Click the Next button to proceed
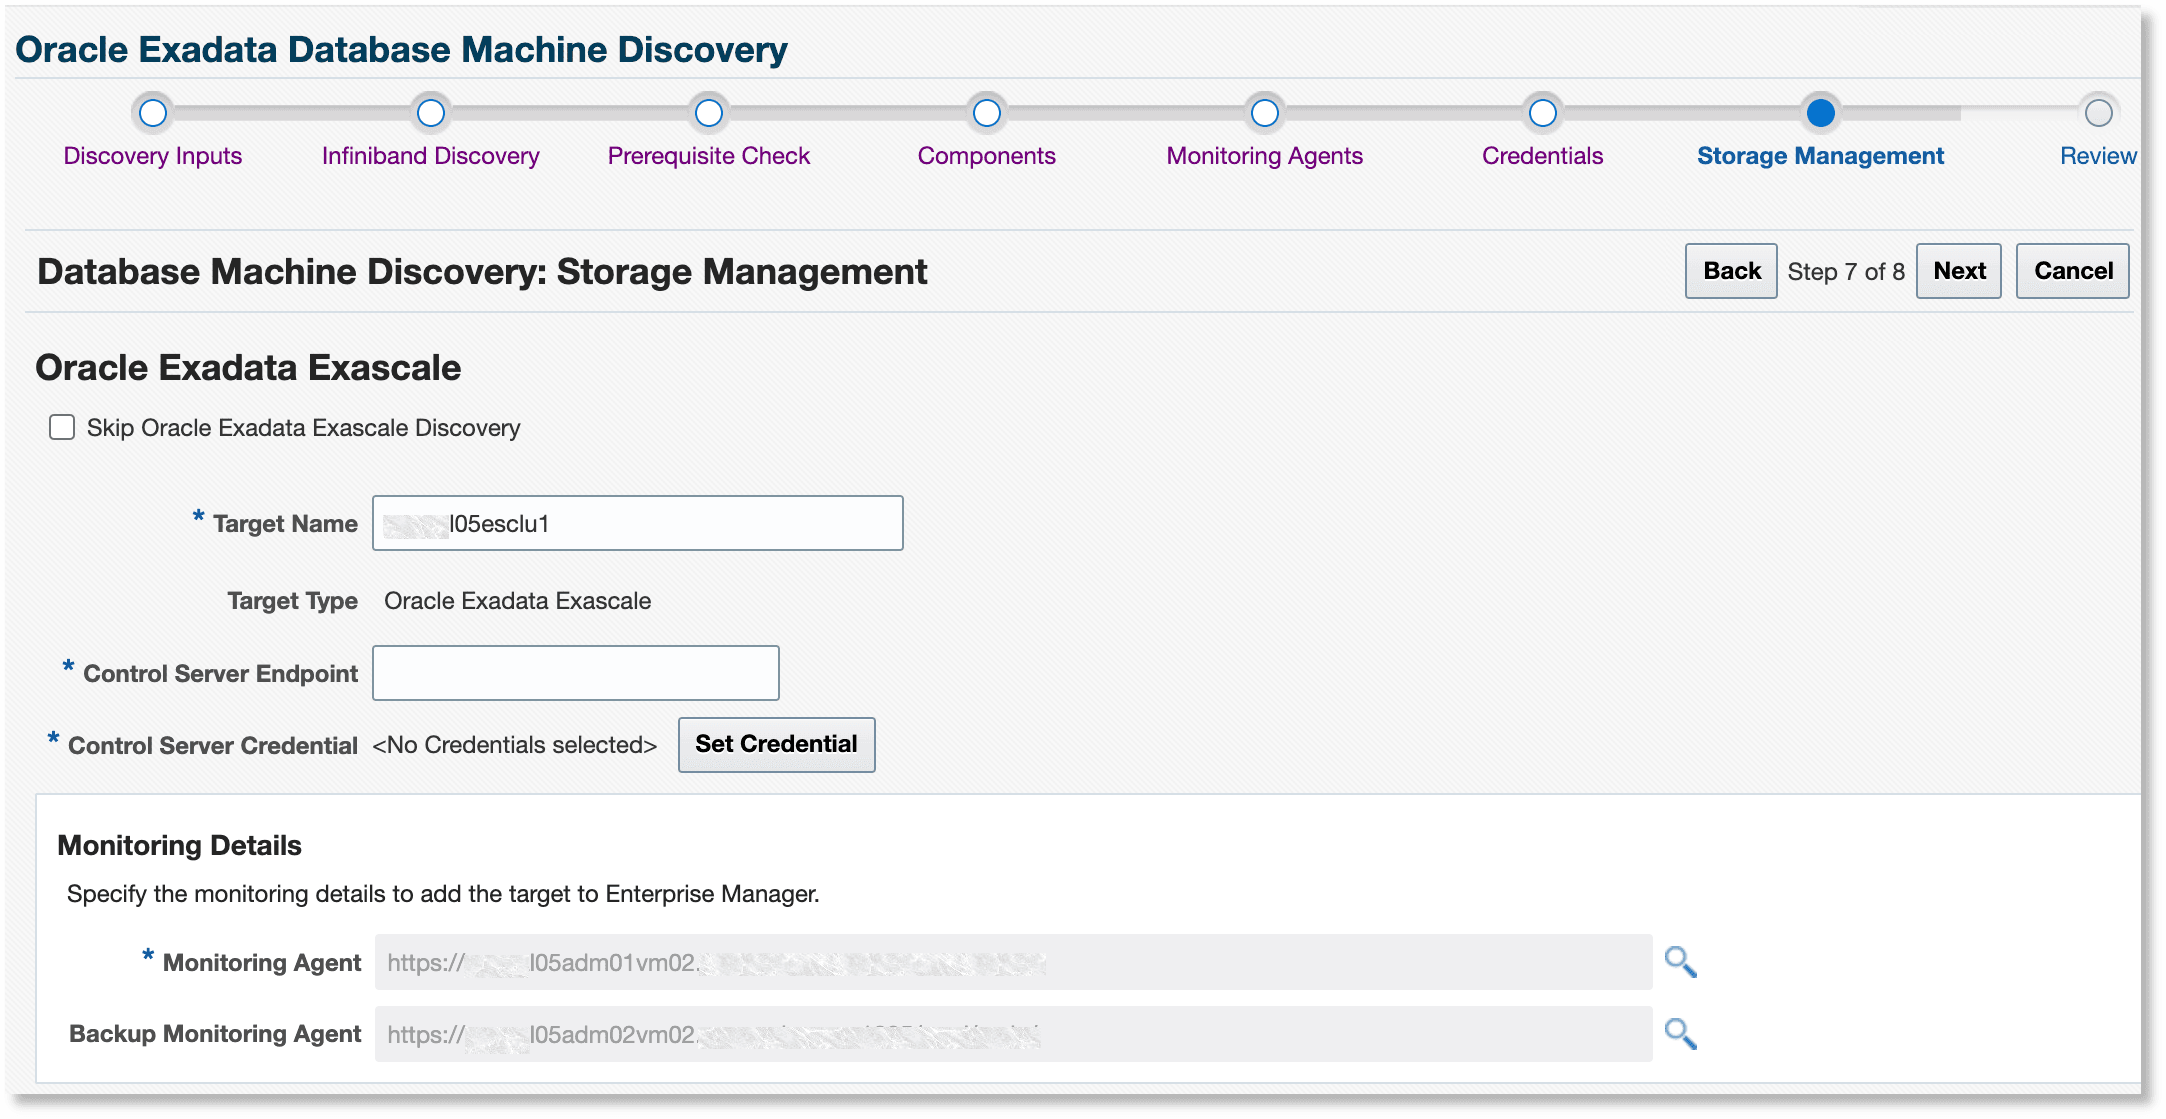The image size is (2166, 1119). tap(1957, 270)
